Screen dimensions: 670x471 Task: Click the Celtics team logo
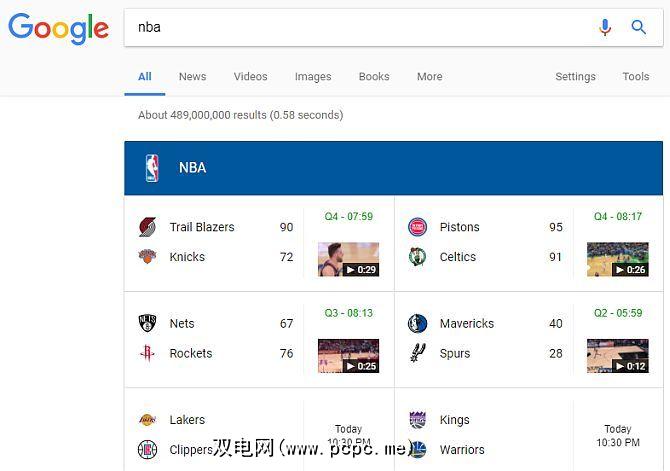coord(417,256)
